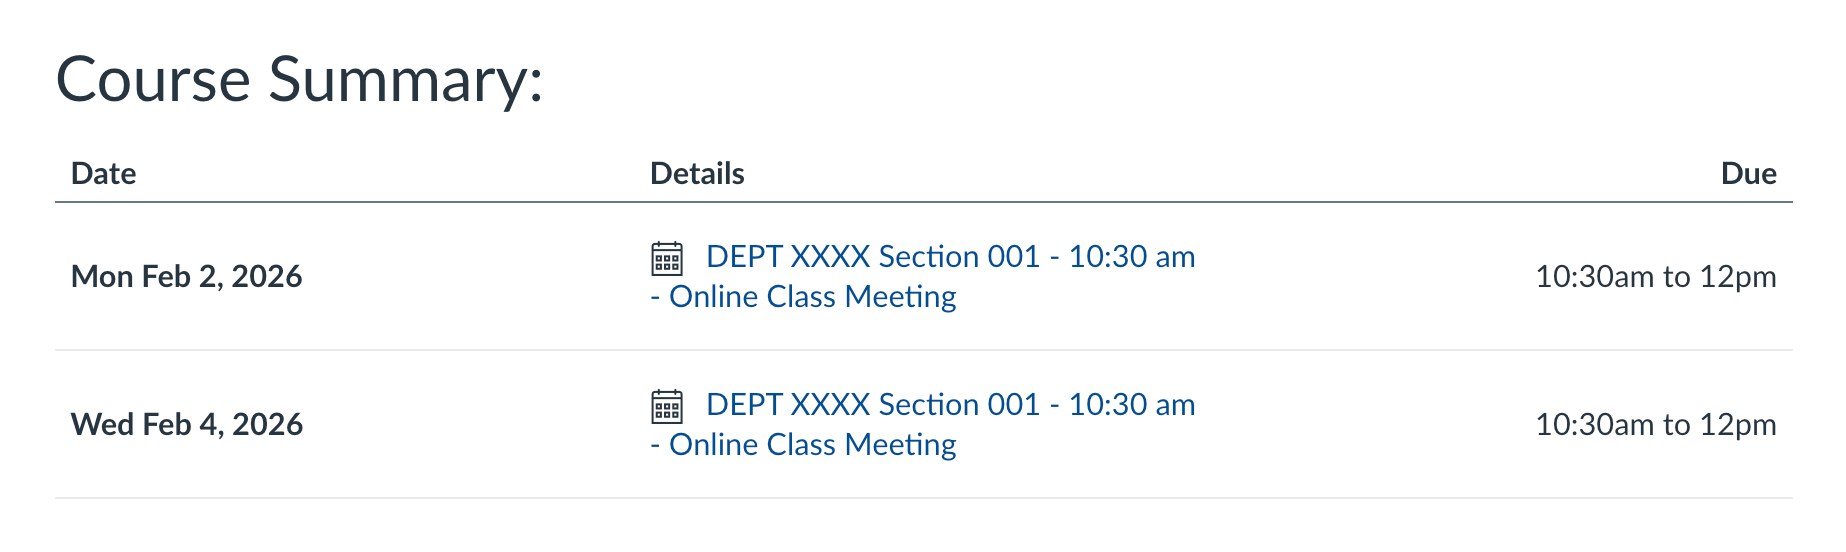Open the Feb 2 DEPT XXXX Section 001 link
The width and height of the screenshot is (1846, 552).
click(950, 257)
